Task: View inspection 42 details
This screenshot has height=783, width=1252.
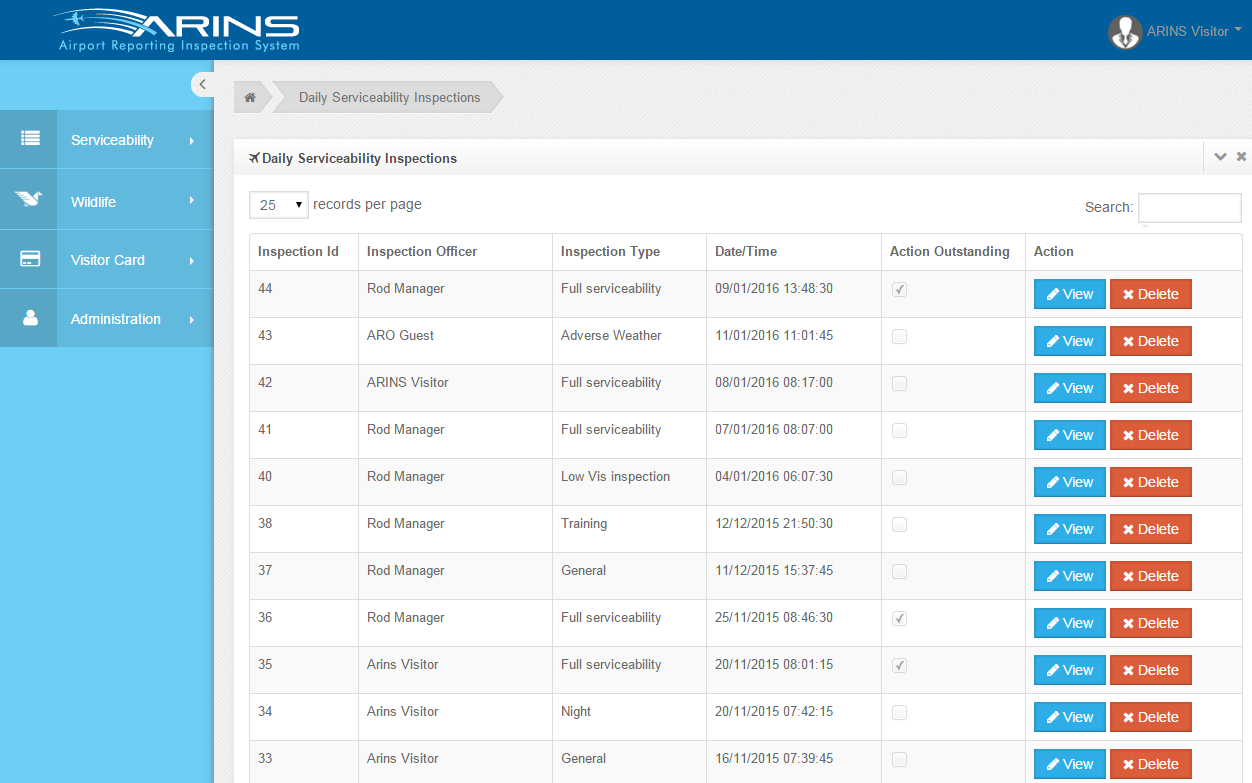Action: coord(1069,388)
